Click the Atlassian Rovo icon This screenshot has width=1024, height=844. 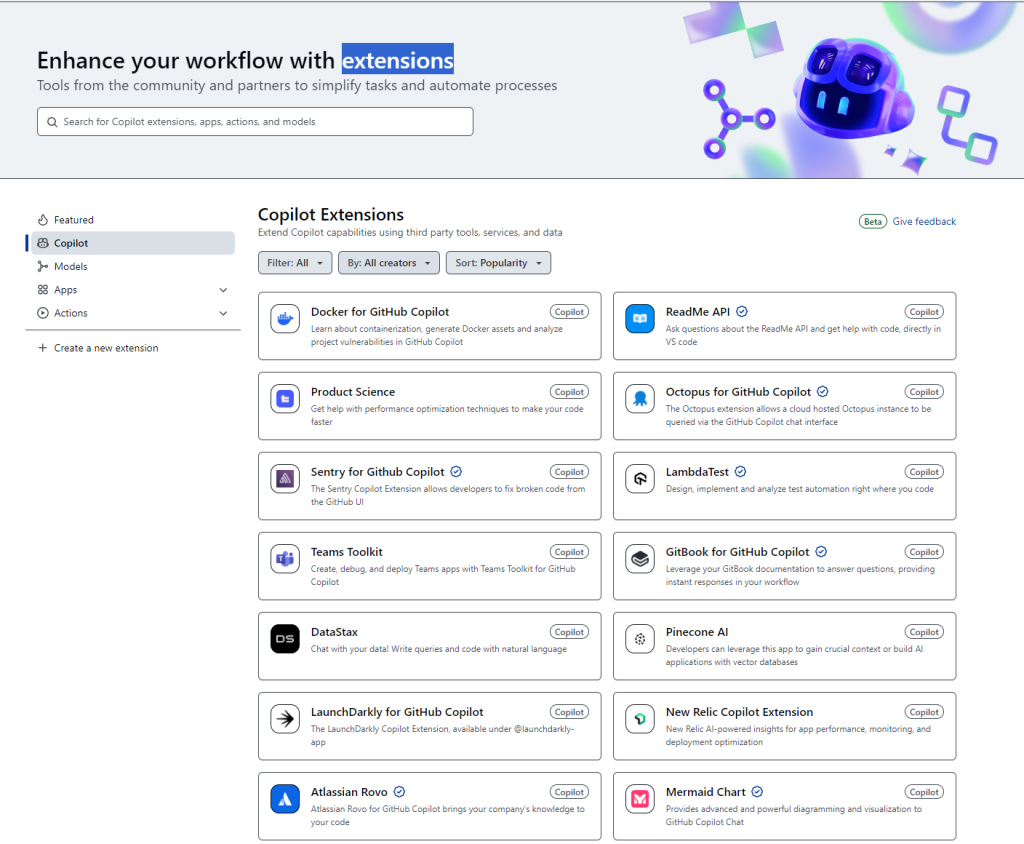[x=285, y=799]
